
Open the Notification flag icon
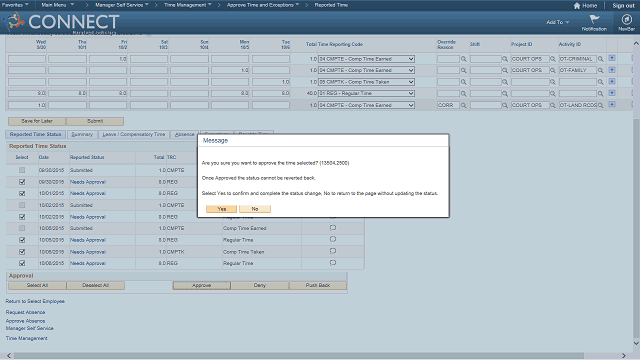(x=594, y=19)
